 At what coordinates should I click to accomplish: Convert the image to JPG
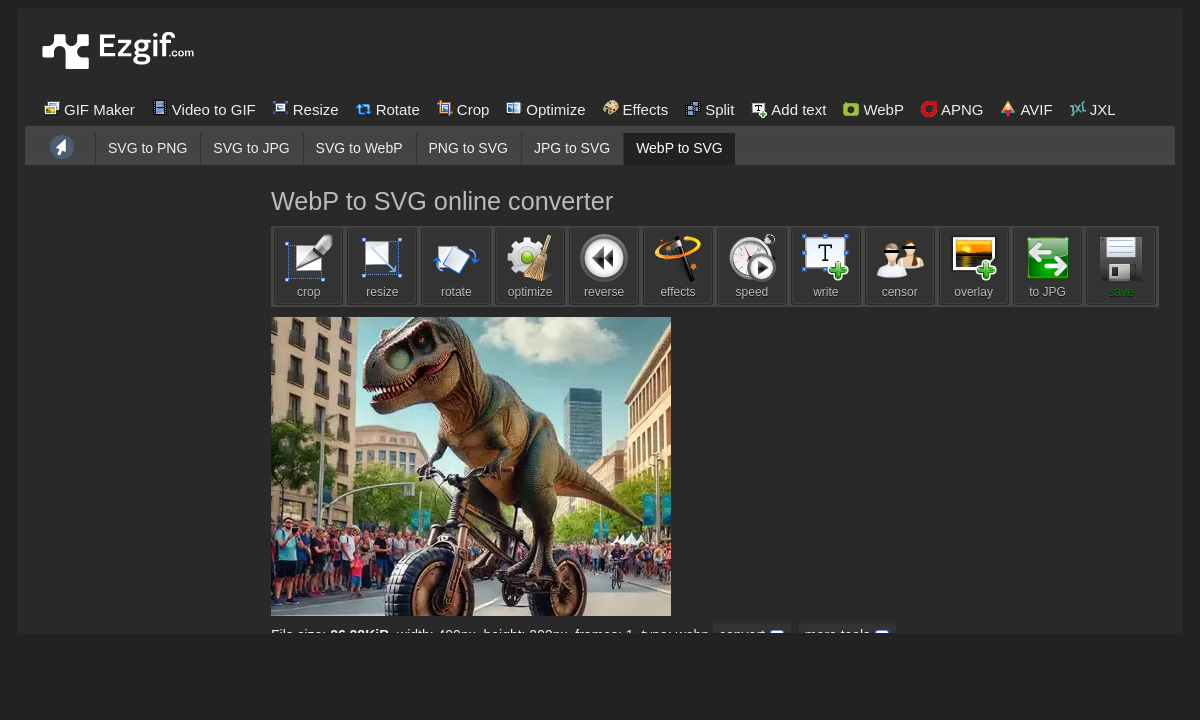[x=1047, y=266]
